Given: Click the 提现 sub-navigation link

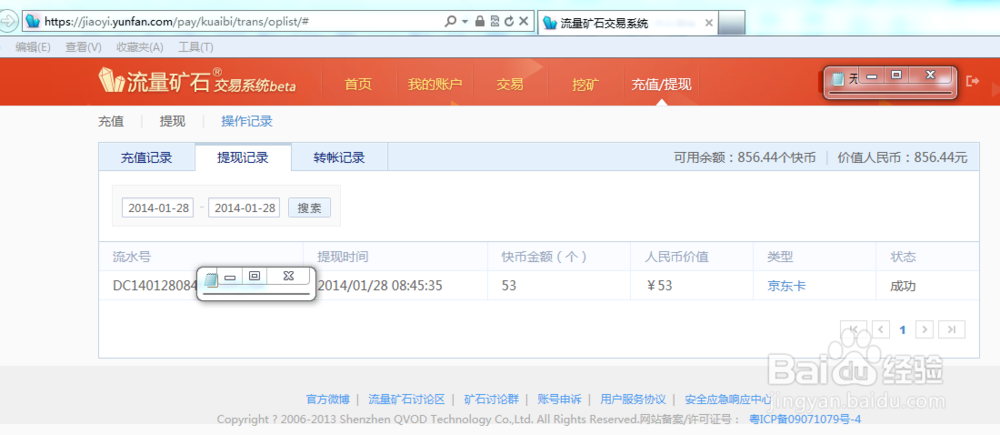Looking at the screenshot, I should [x=172, y=121].
